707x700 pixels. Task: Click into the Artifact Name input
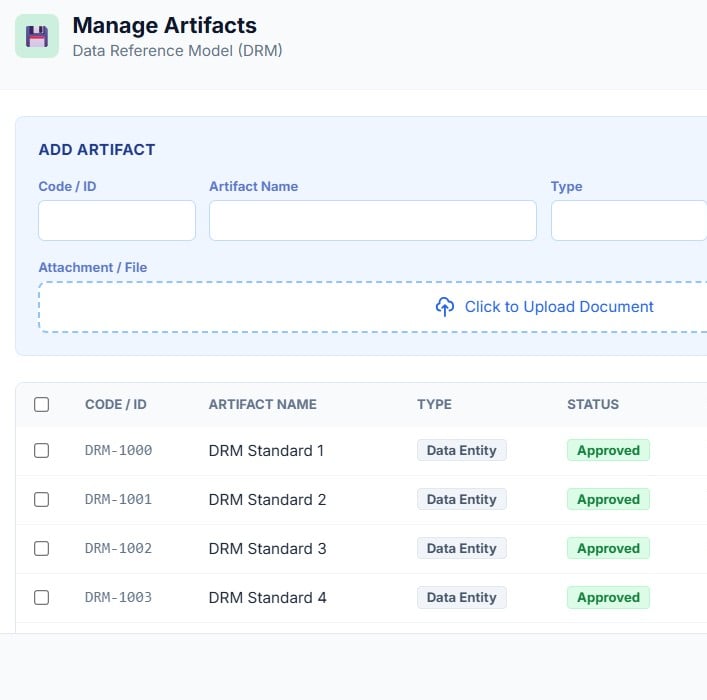372,221
